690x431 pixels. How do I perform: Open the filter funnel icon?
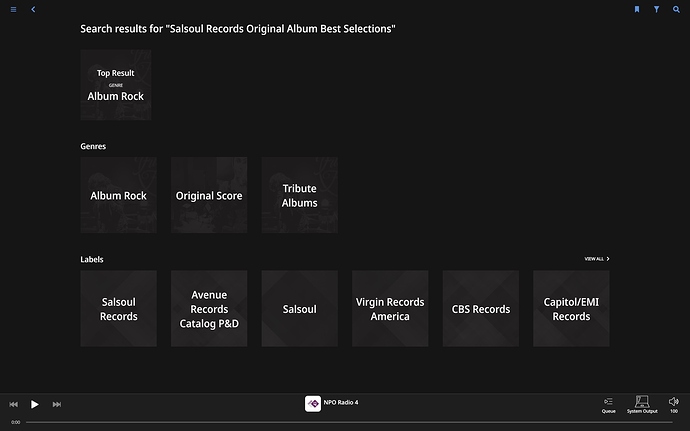(x=656, y=9)
